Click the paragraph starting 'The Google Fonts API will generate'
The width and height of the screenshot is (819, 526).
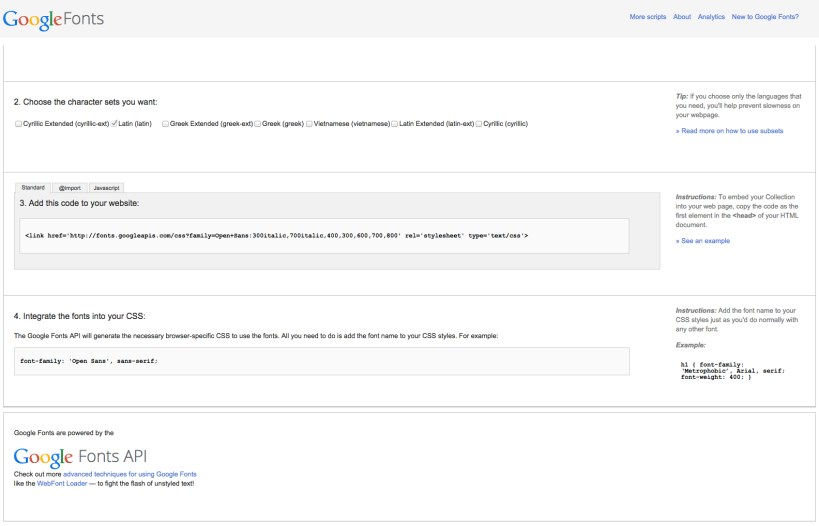coord(256,336)
